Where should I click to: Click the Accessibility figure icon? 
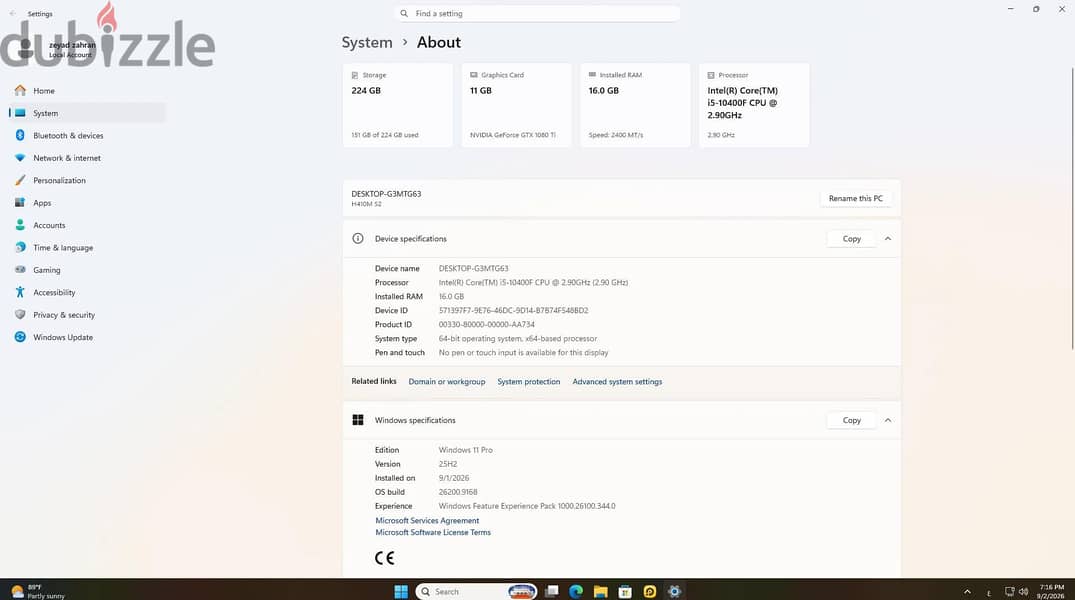click(x=20, y=292)
